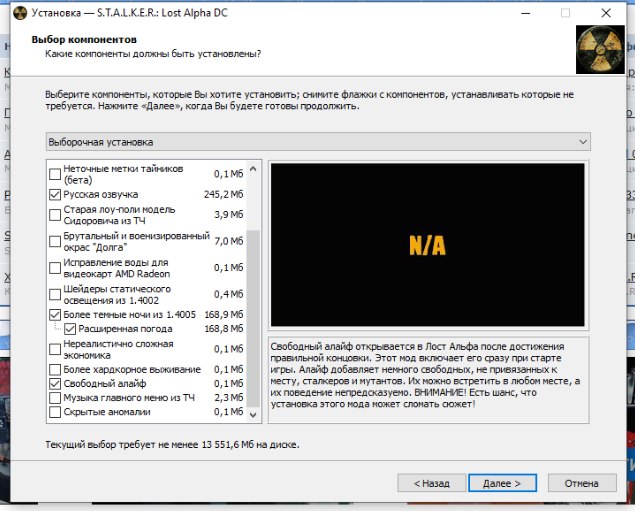
Task: Cancel setup with 'Отмена' button
Action: (582, 483)
